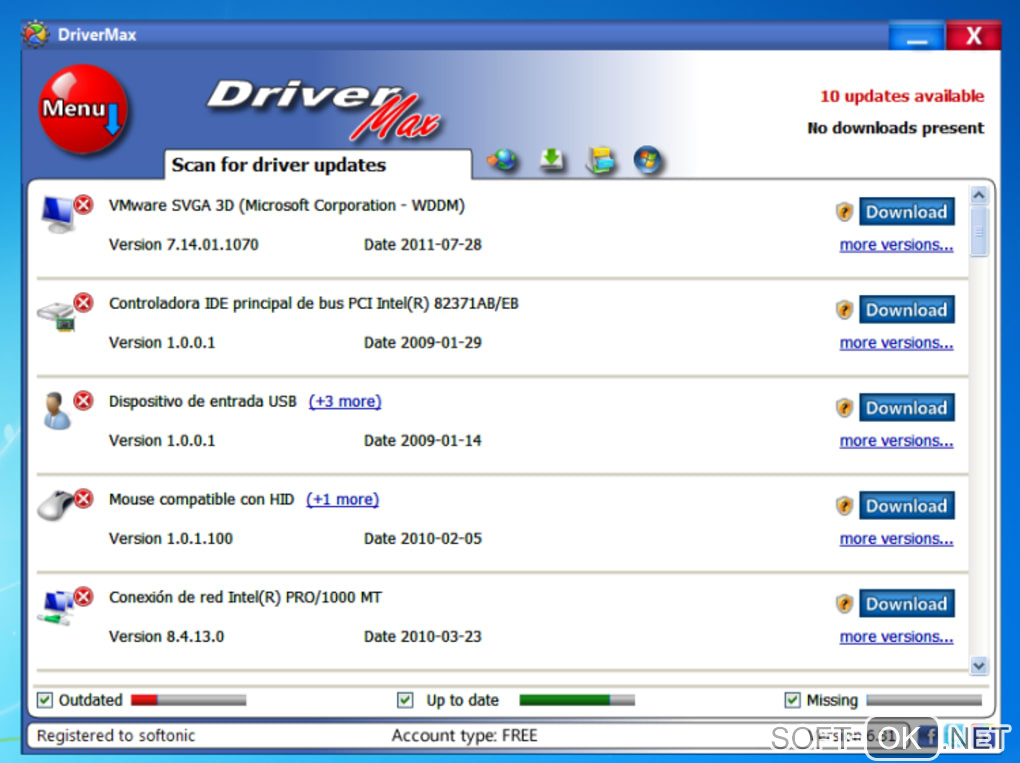The image size is (1020, 763).
Task: Click the shield icon in USB device row
Action: click(844, 408)
